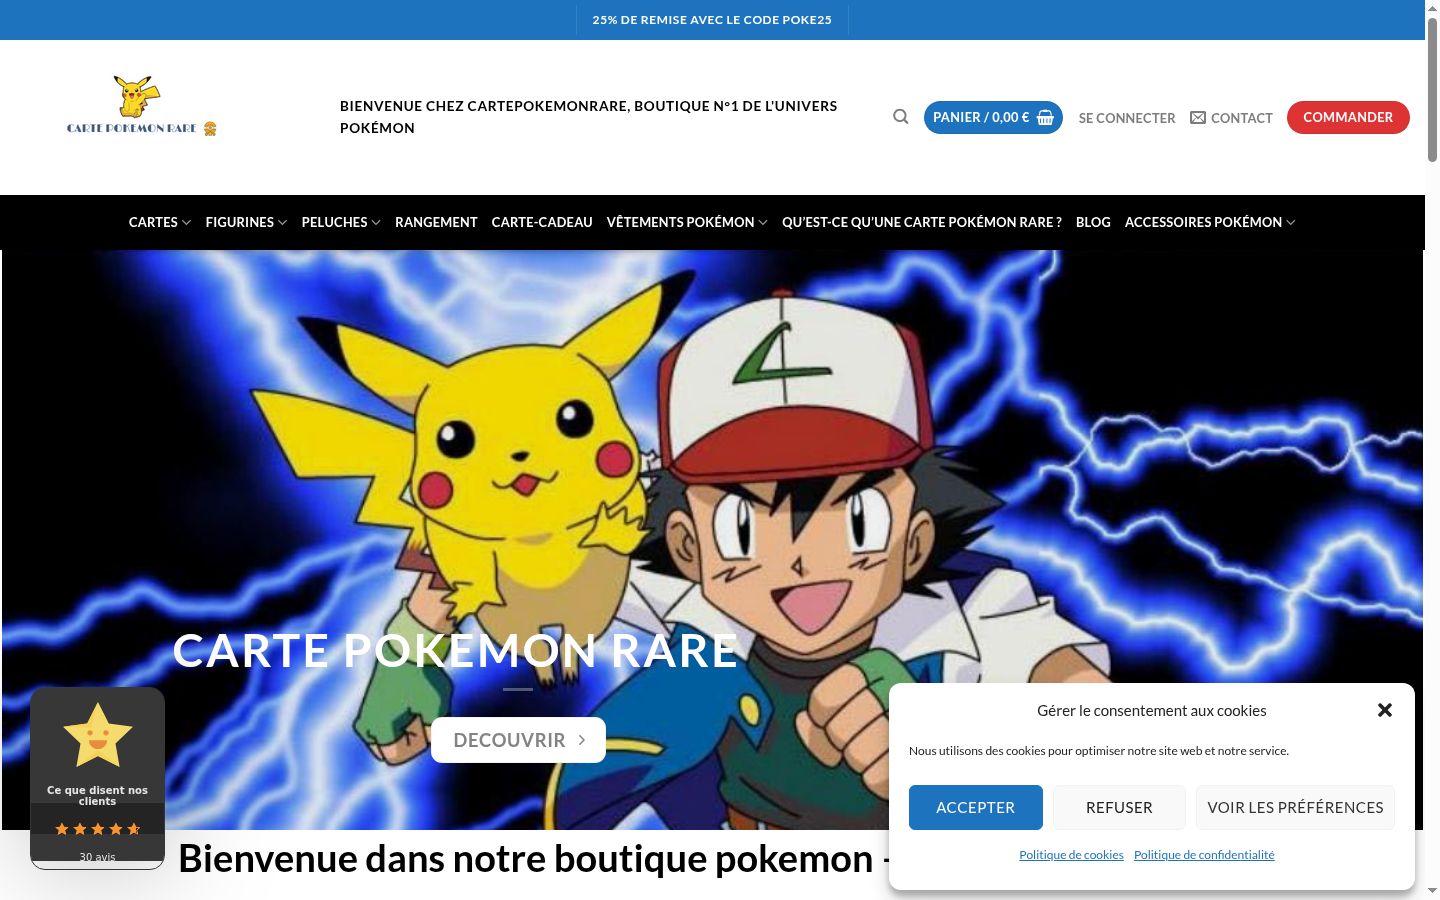Open the star reviews widget icon
The width and height of the screenshot is (1440, 900).
pos(97,735)
